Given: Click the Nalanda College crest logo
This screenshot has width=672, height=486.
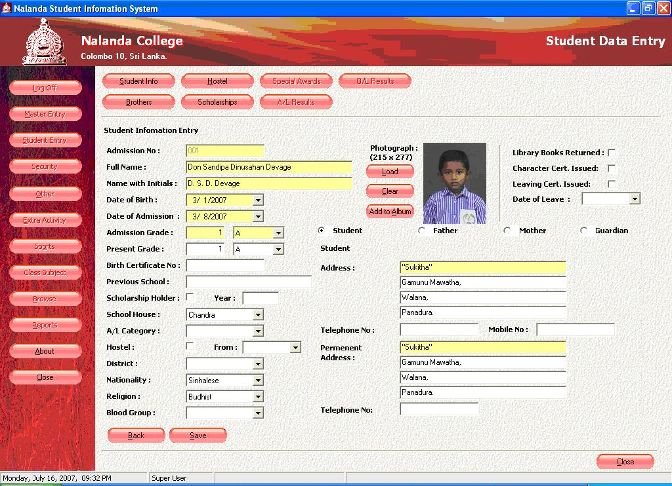Looking at the screenshot, I should pos(44,42).
